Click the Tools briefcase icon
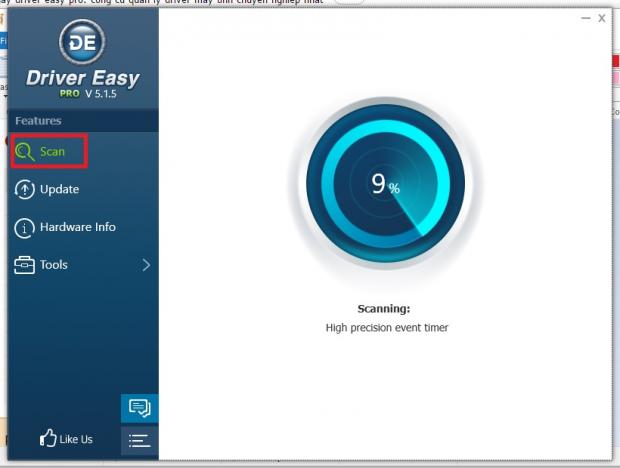The image size is (620, 468). point(24,265)
